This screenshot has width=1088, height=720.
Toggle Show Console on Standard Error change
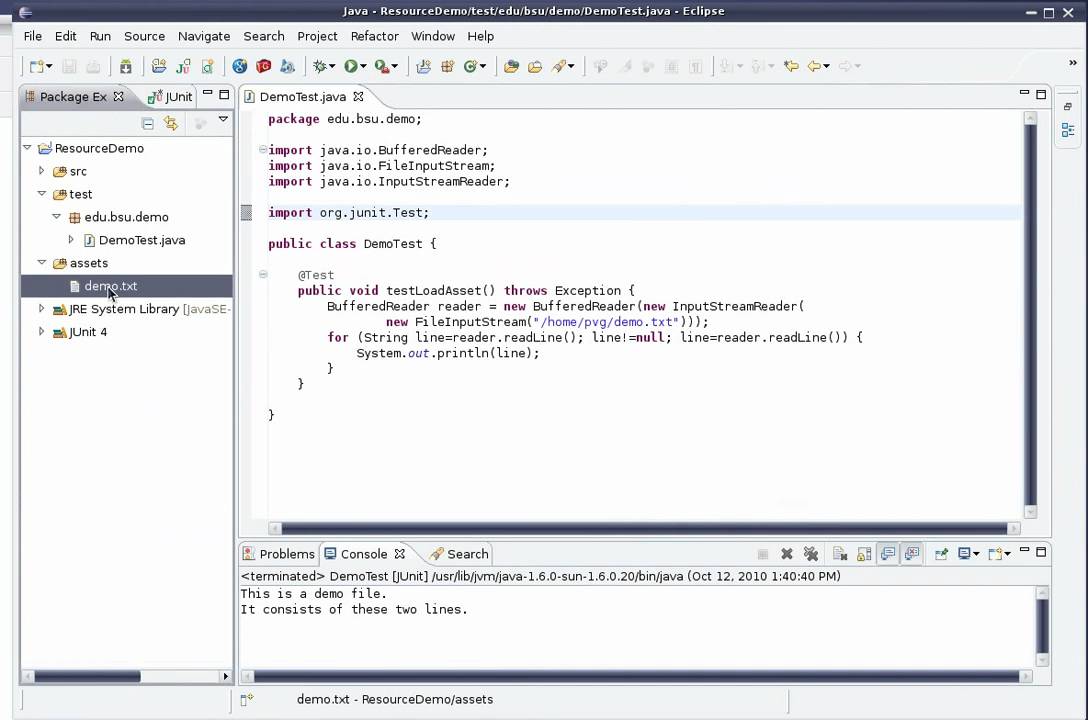tap(912, 554)
